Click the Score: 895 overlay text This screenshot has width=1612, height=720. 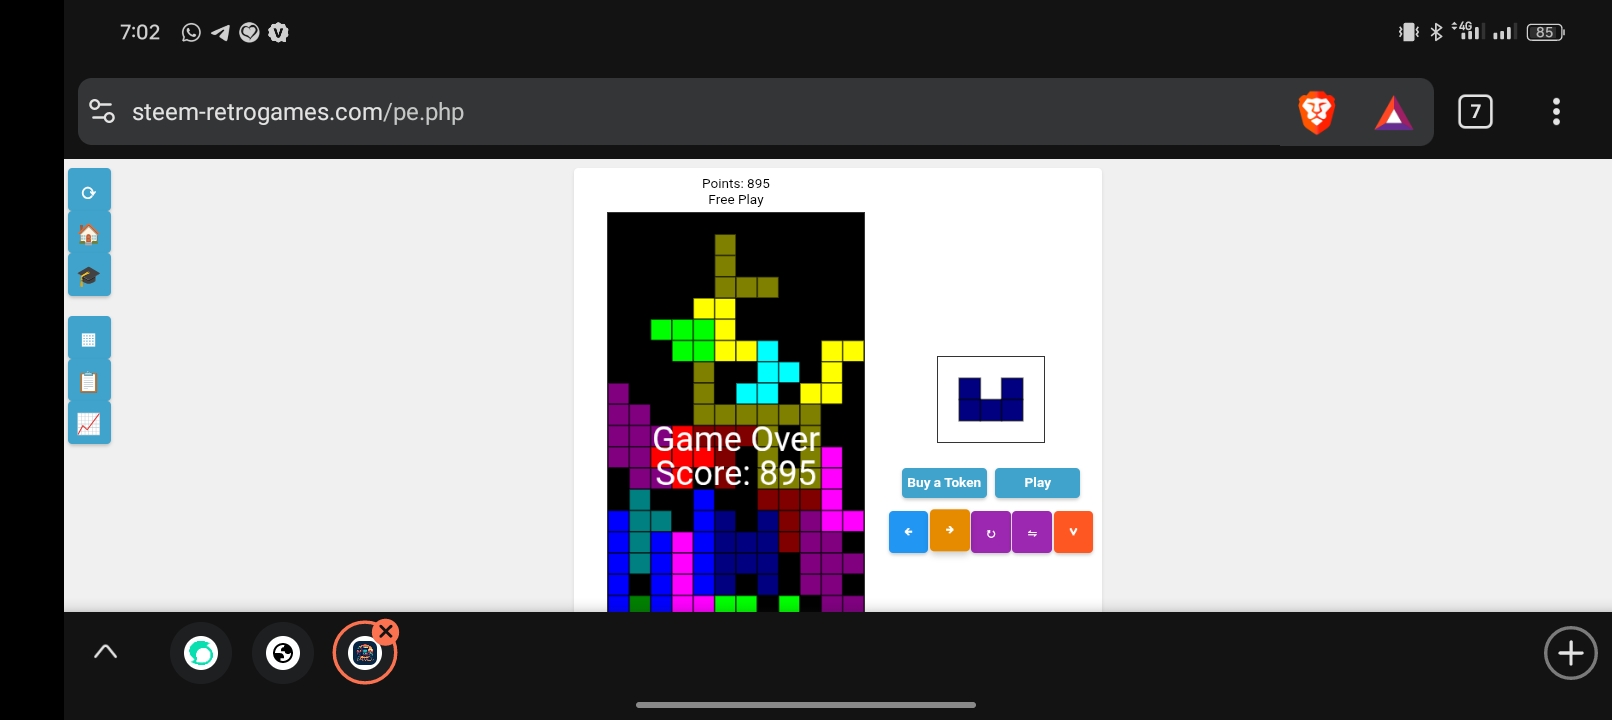tap(736, 473)
